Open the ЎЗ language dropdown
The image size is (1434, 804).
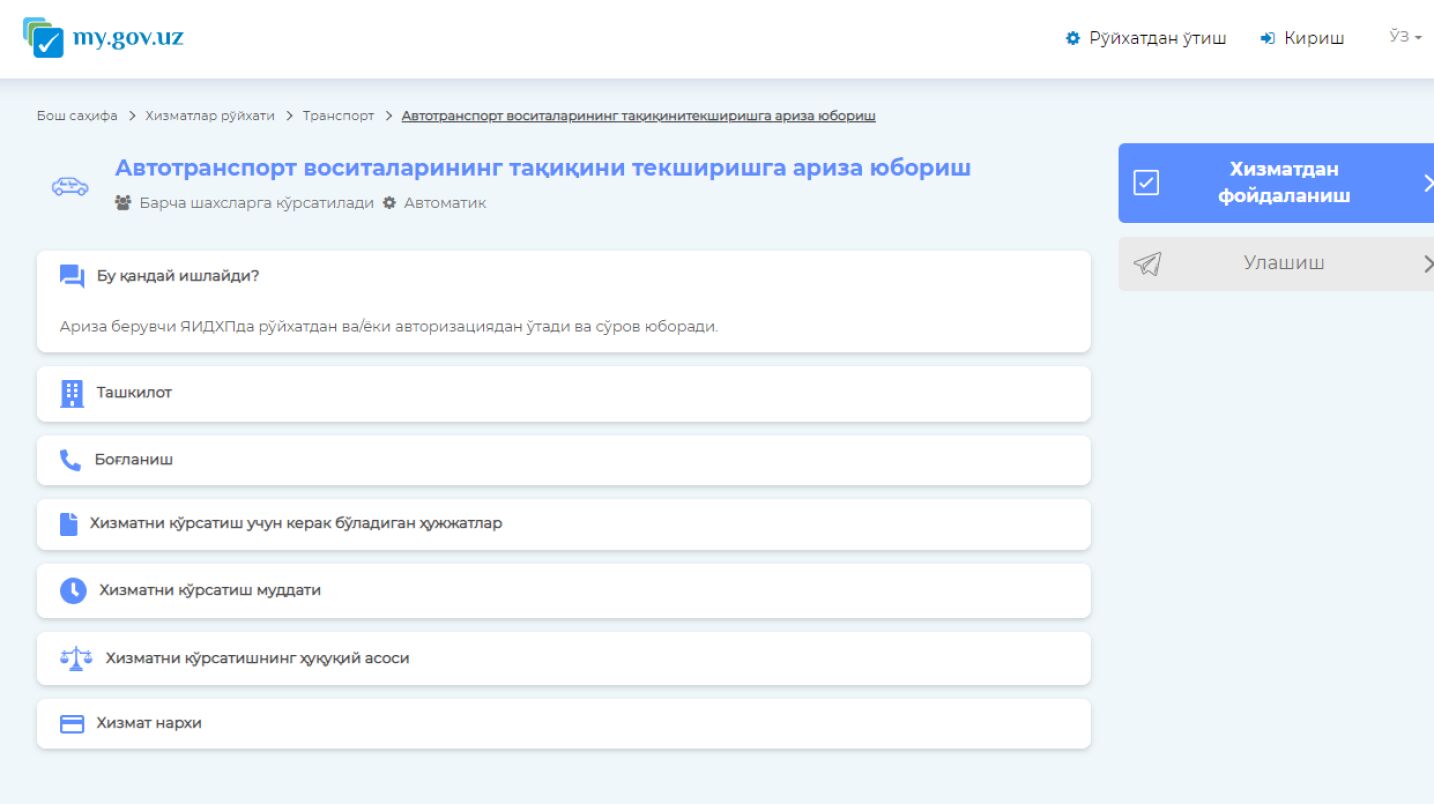click(x=1405, y=37)
